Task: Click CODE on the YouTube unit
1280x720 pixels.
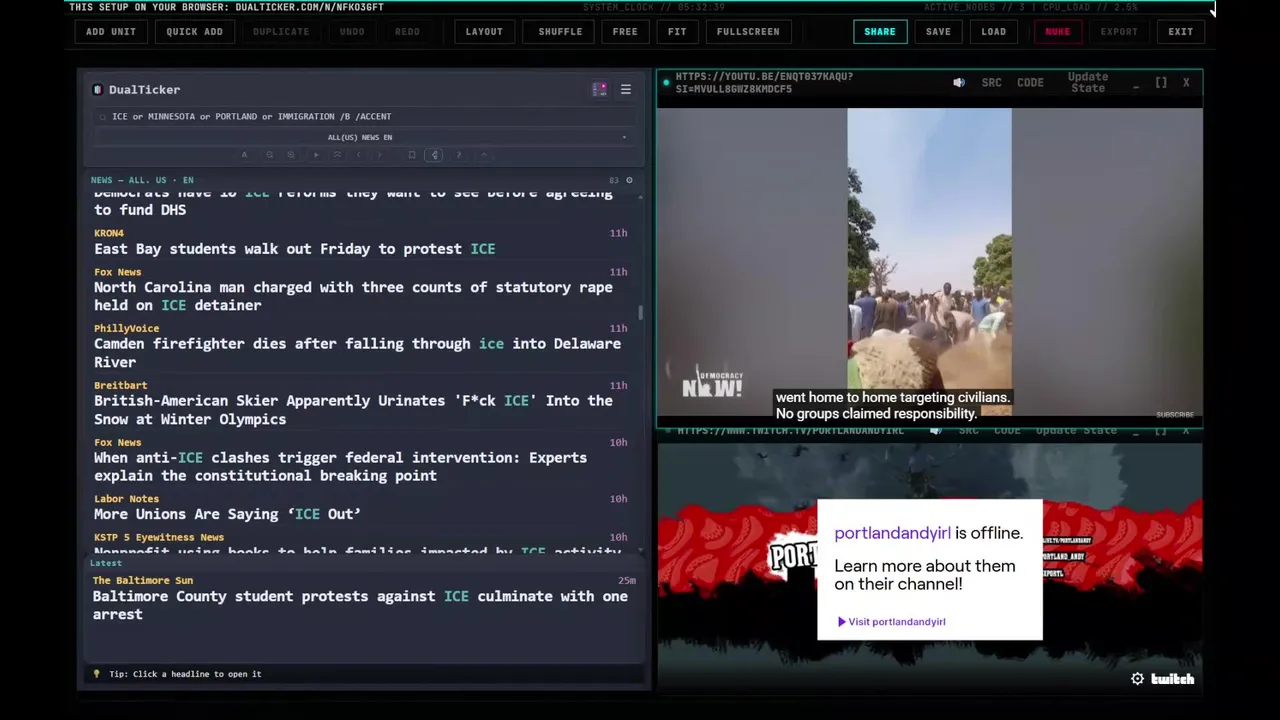Action: 1030,83
